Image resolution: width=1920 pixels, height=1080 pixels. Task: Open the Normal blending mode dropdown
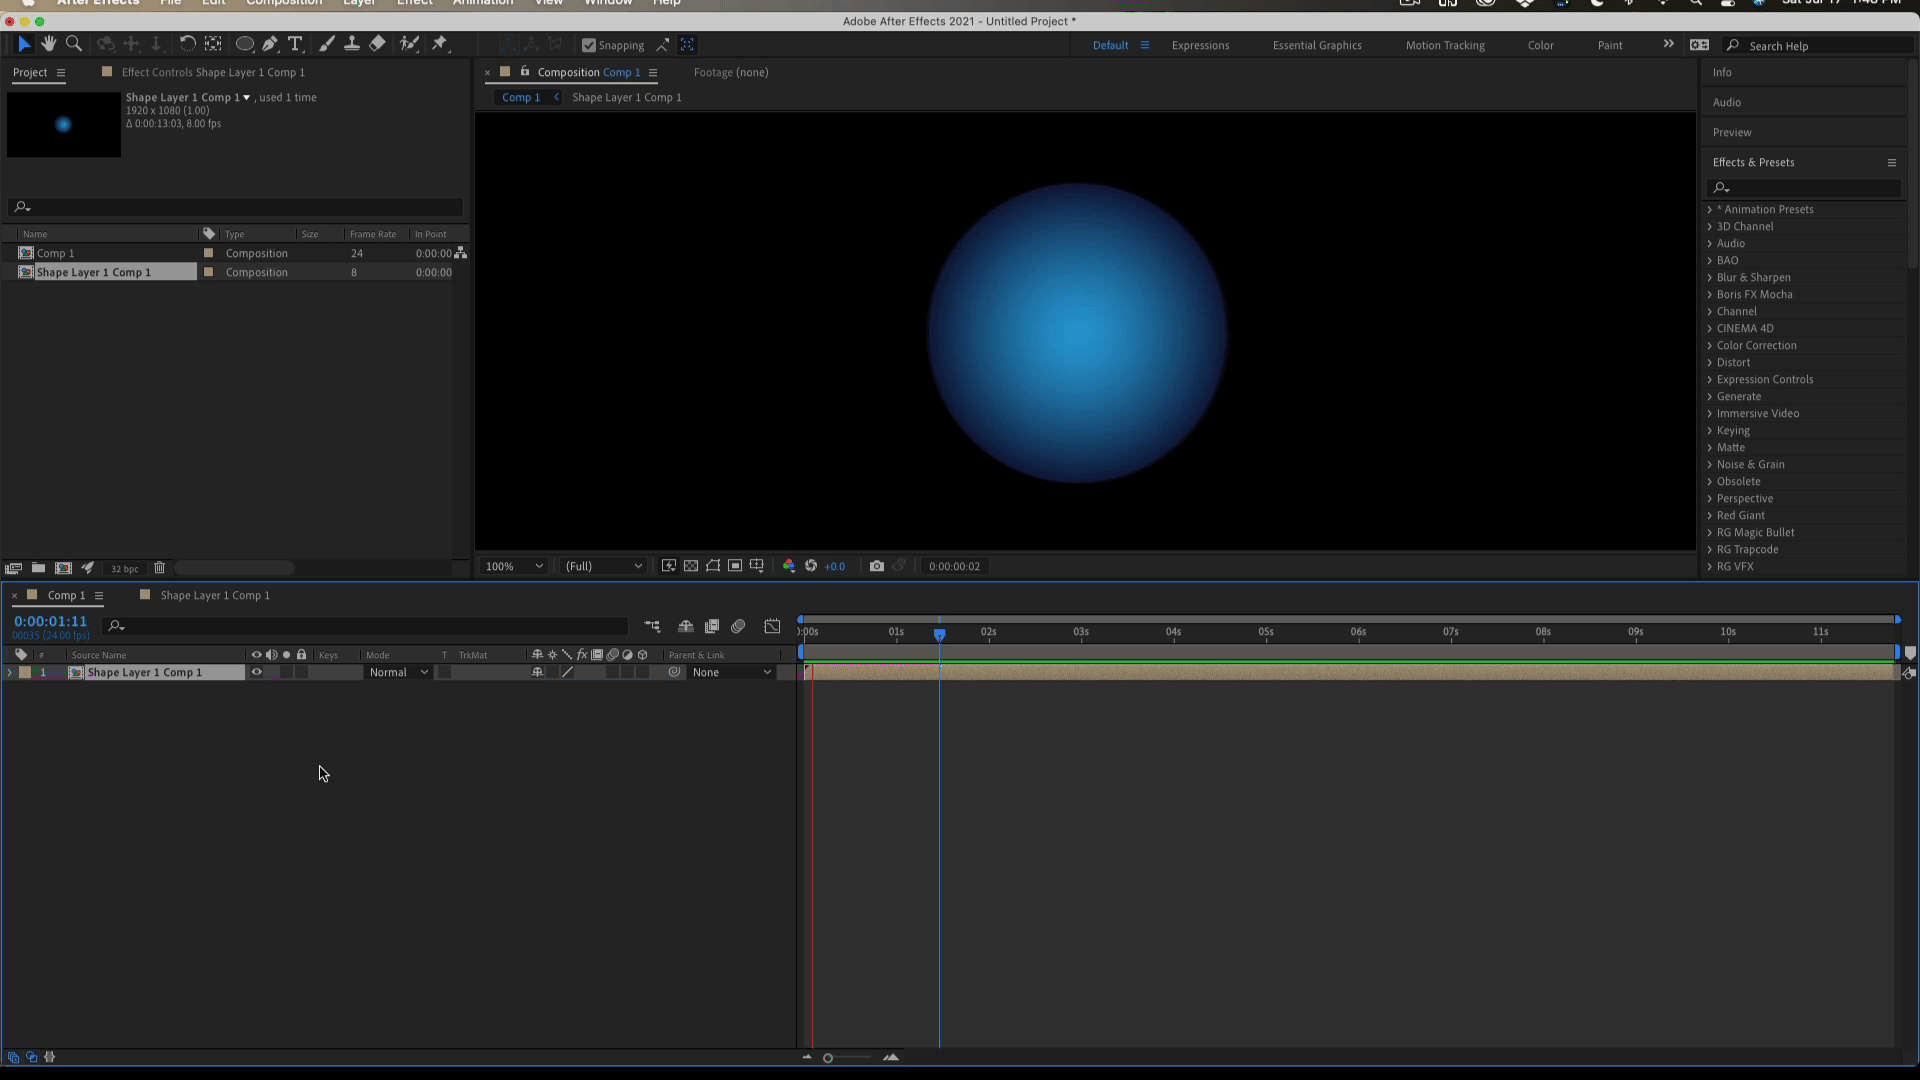click(398, 673)
